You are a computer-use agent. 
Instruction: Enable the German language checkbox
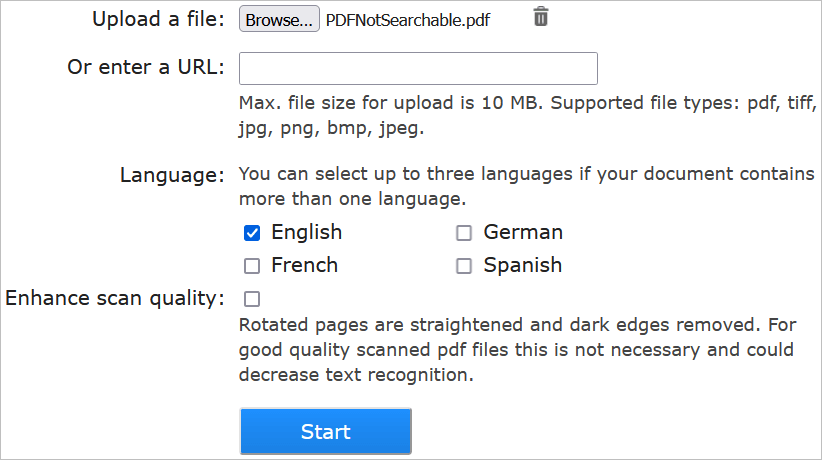[464, 233]
